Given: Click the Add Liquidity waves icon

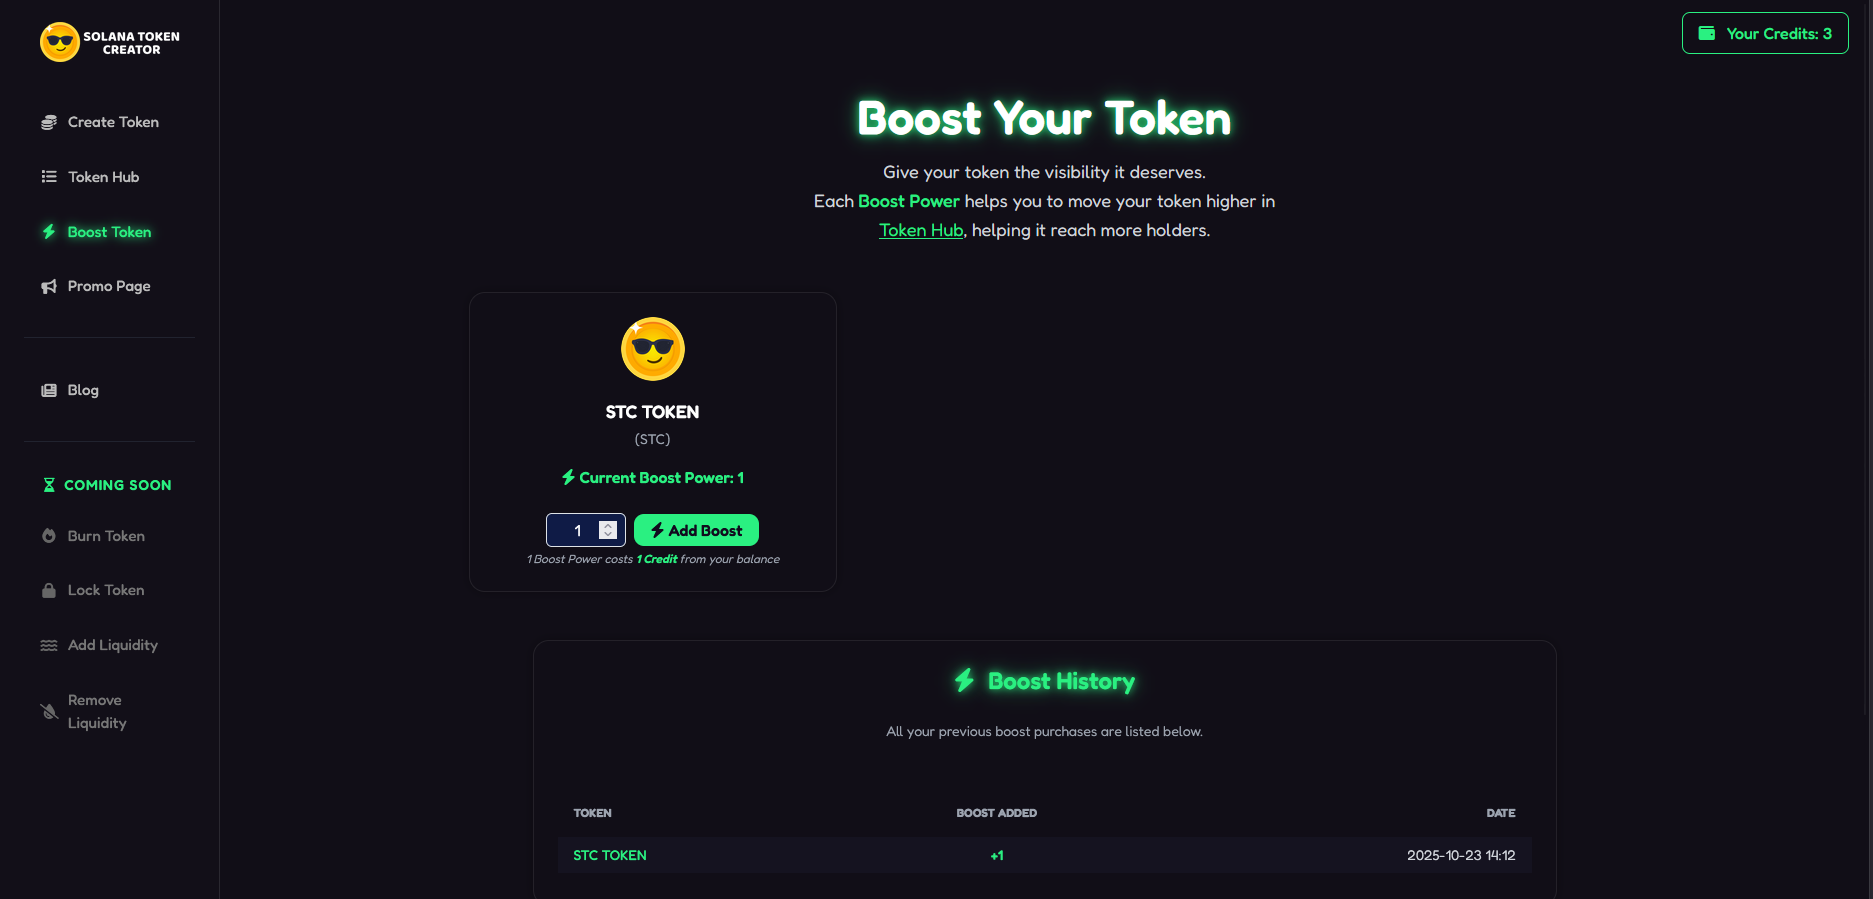Looking at the screenshot, I should coord(49,645).
